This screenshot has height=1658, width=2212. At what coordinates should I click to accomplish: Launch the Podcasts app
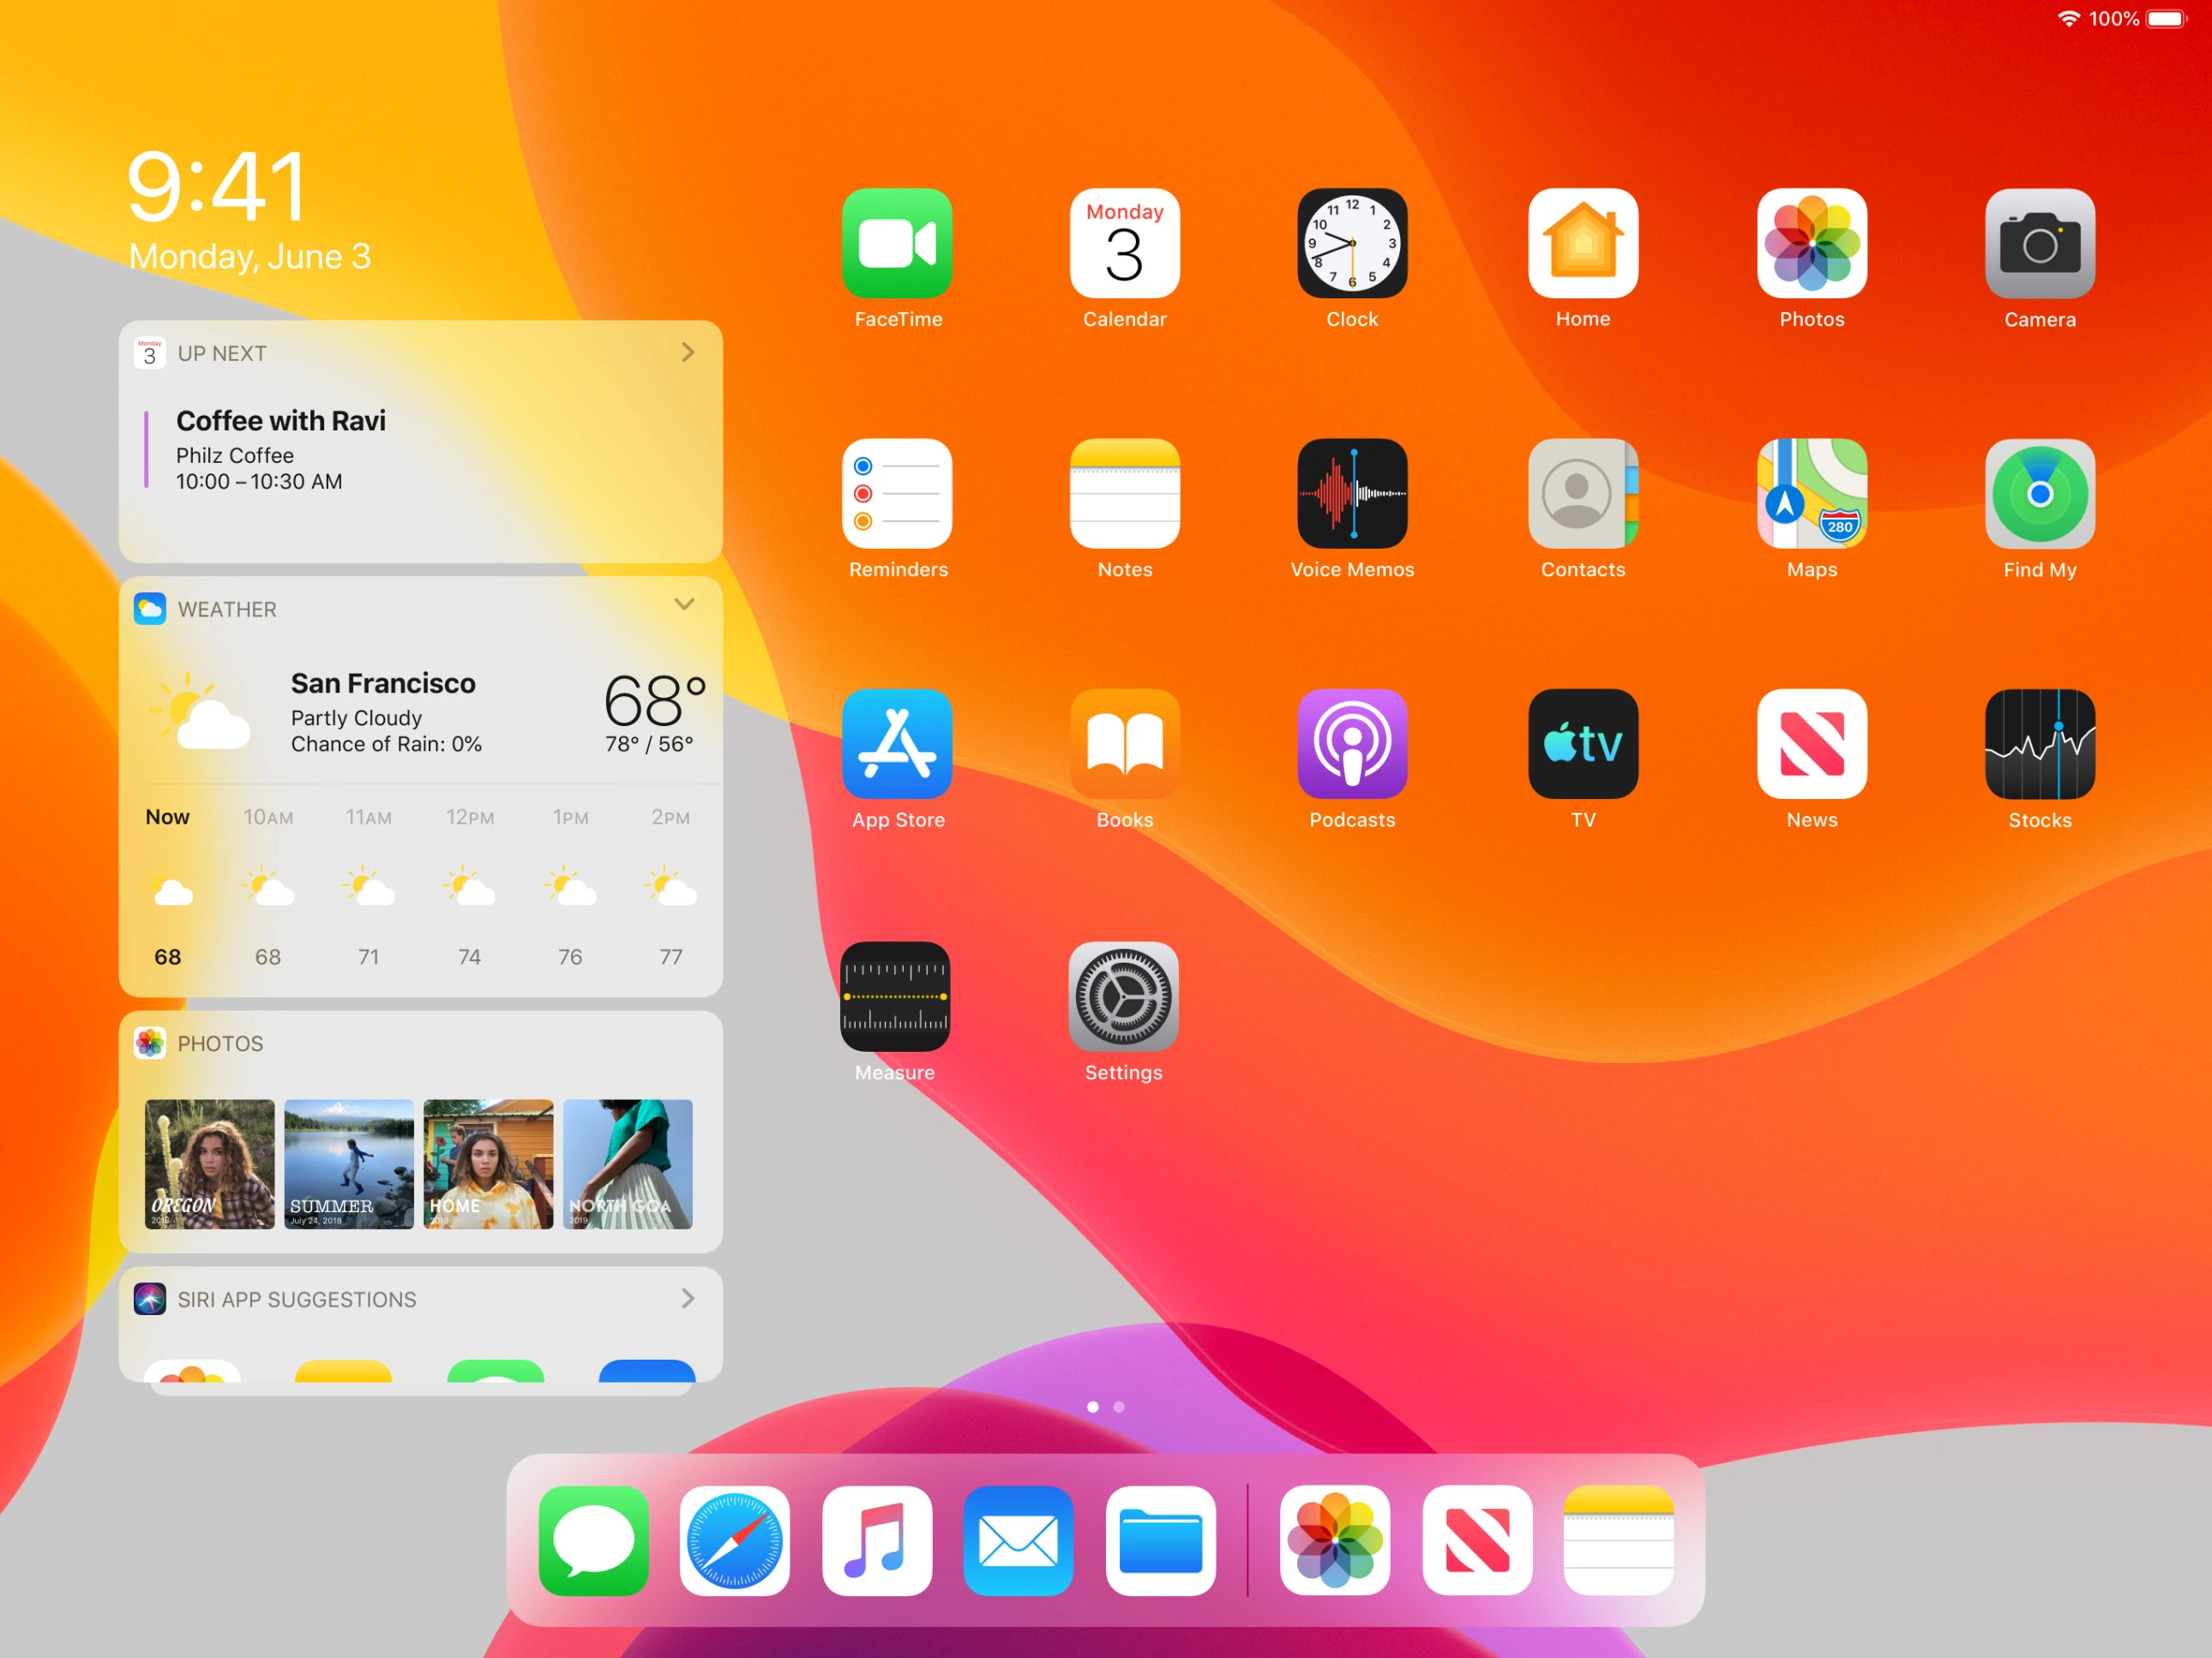click(x=1352, y=744)
